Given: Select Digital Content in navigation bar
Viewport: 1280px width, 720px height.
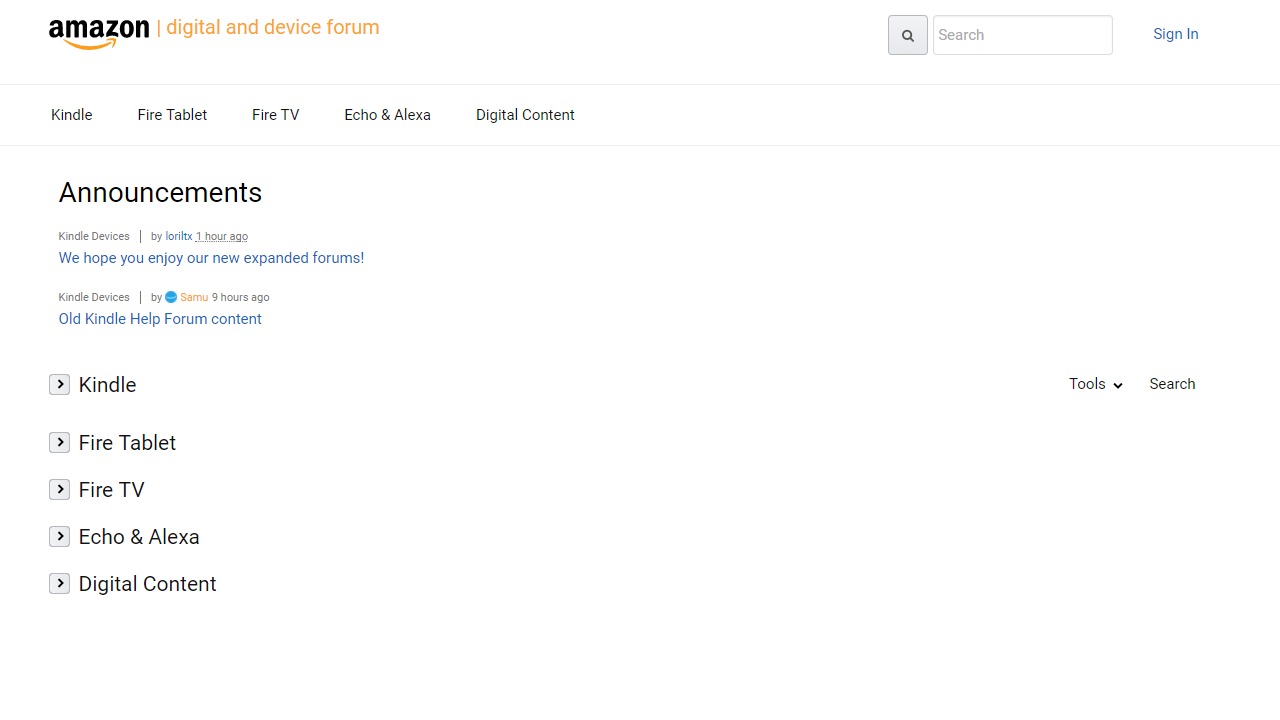Looking at the screenshot, I should tap(525, 115).
